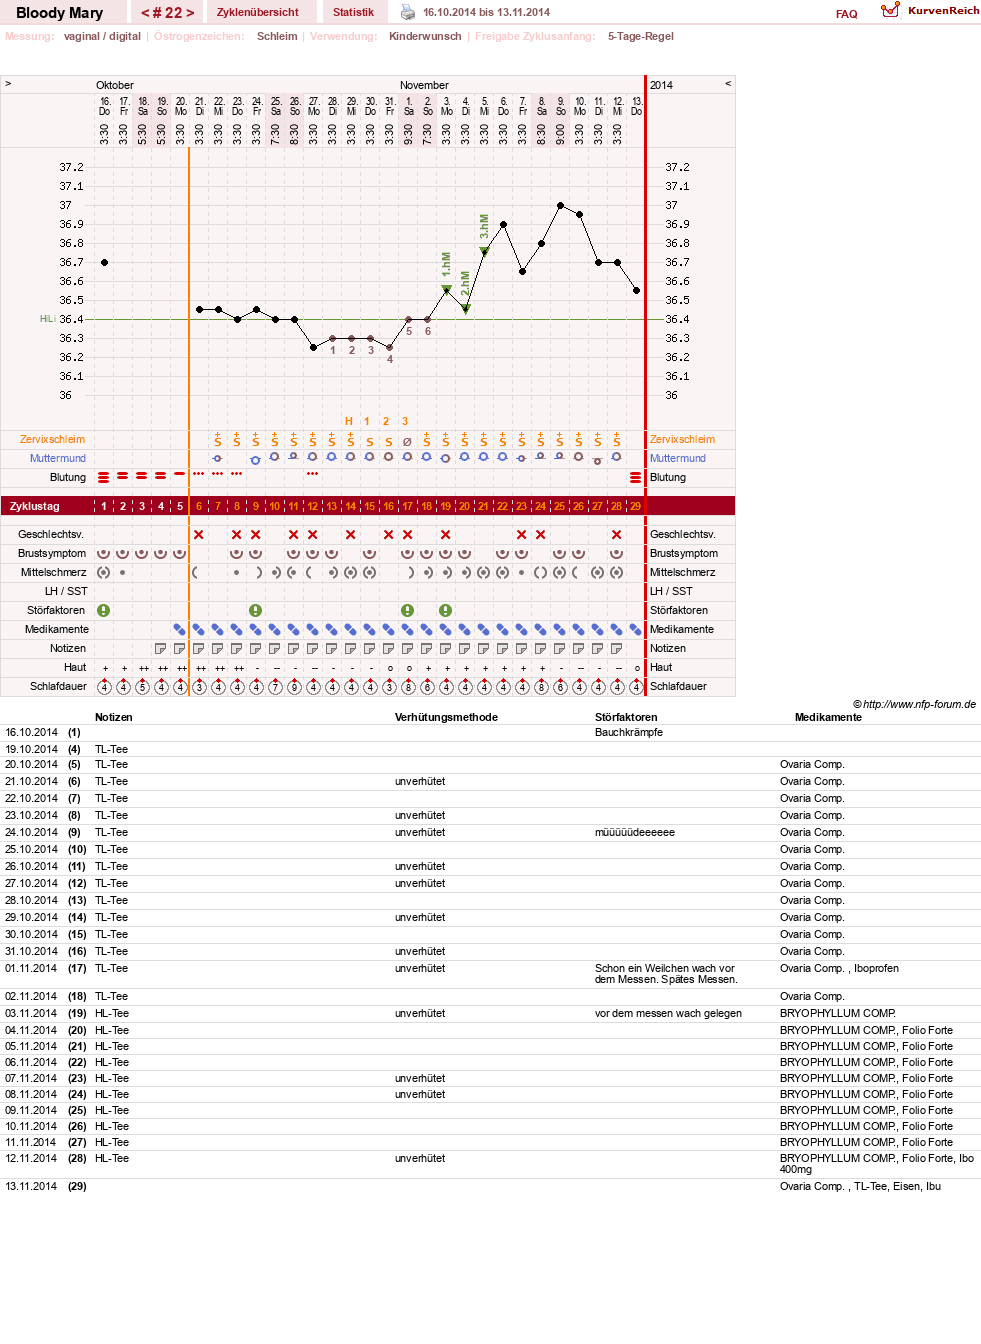Go to the previous cycle with the < arrow

pyautogui.click(x=145, y=13)
